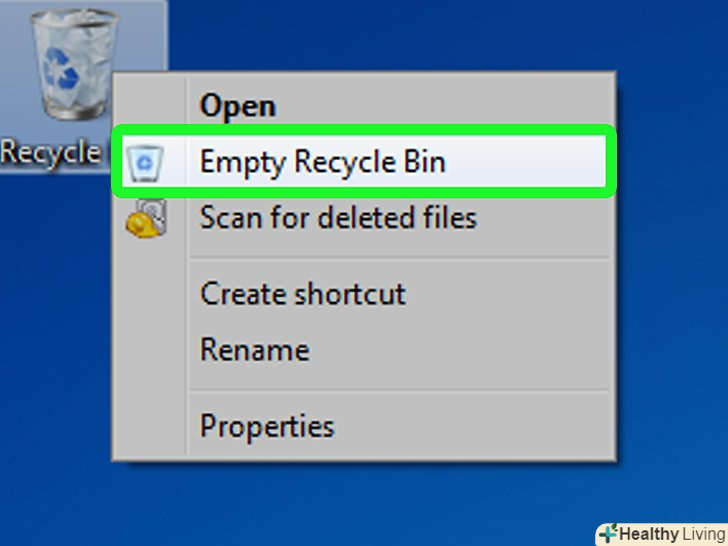Click the separator line above Properties
This screenshot has height=546, width=728.
[x=399, y=391]
